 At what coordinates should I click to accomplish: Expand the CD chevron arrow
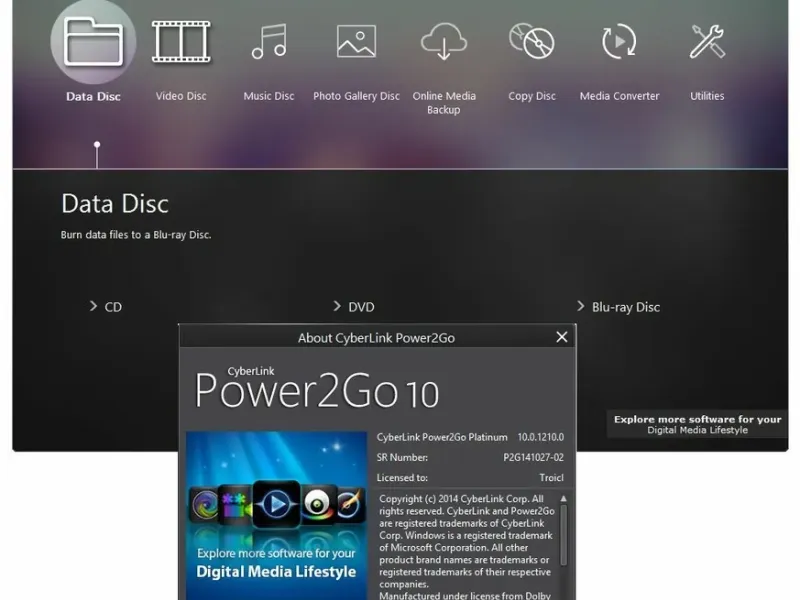93,306
